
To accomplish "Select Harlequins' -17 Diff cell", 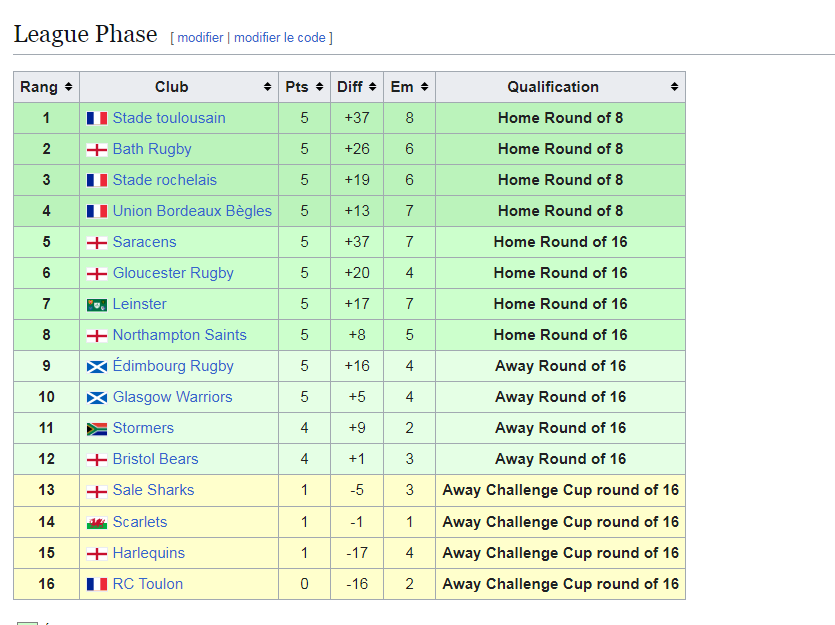I will [357, 553].
